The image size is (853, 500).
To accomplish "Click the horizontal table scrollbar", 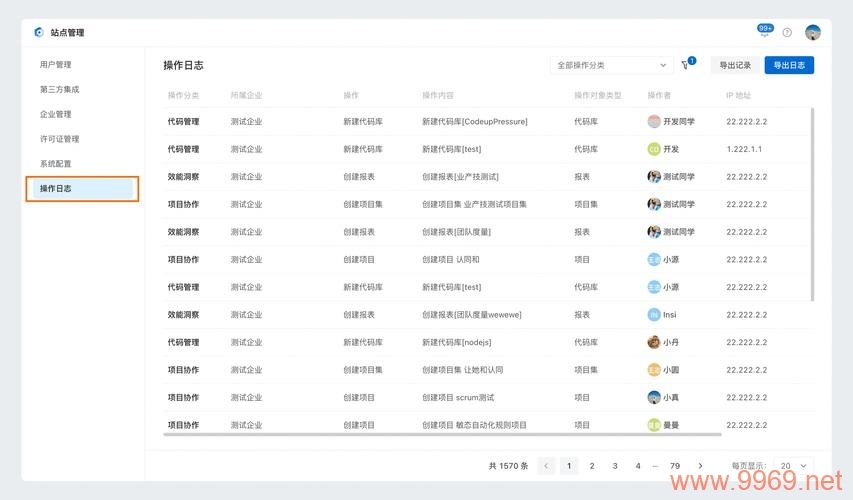I will pyautogui.click(x=442, y=434).
